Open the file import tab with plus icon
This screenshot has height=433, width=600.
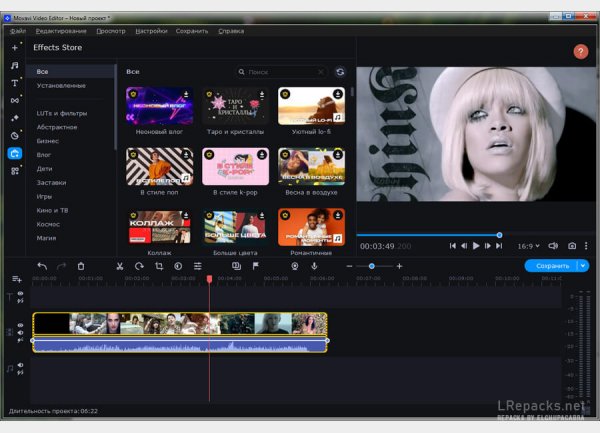tap(15, 48)
